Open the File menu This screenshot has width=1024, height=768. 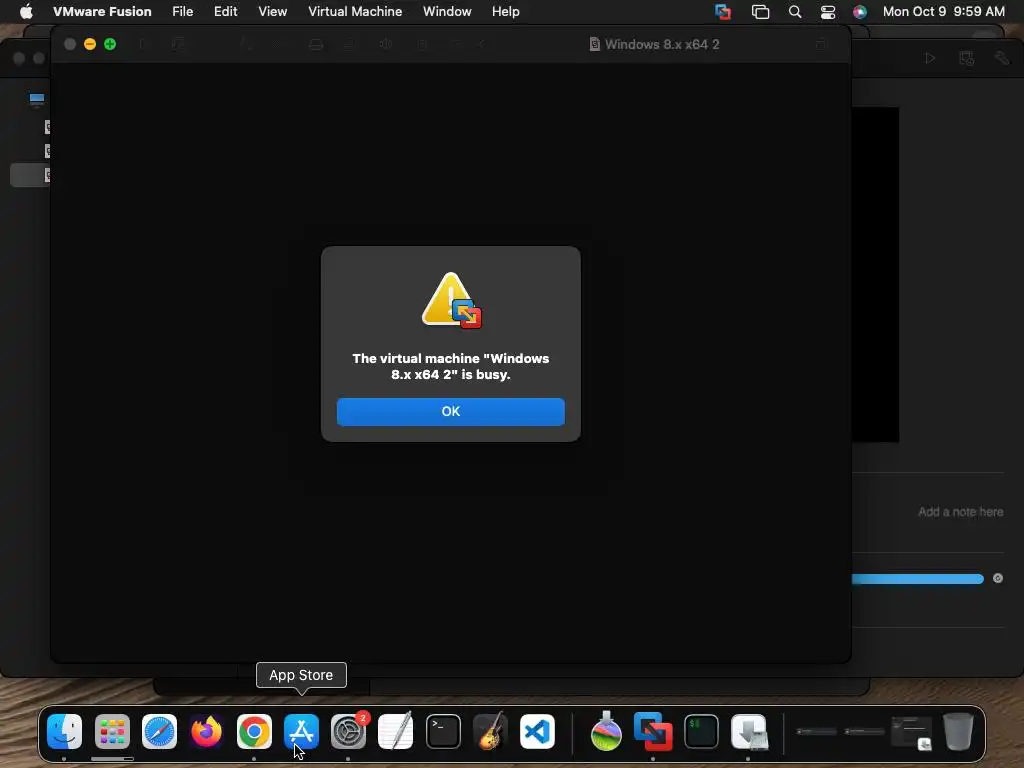coord(182,11)
